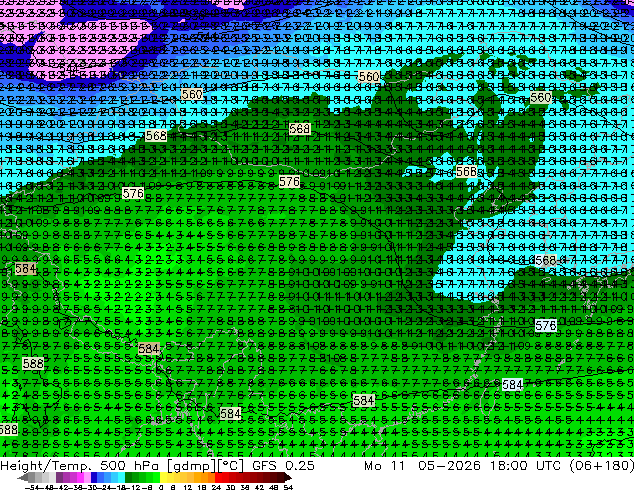
Task: Select the '500 hPa' level text
Action: tap(128, 465)
